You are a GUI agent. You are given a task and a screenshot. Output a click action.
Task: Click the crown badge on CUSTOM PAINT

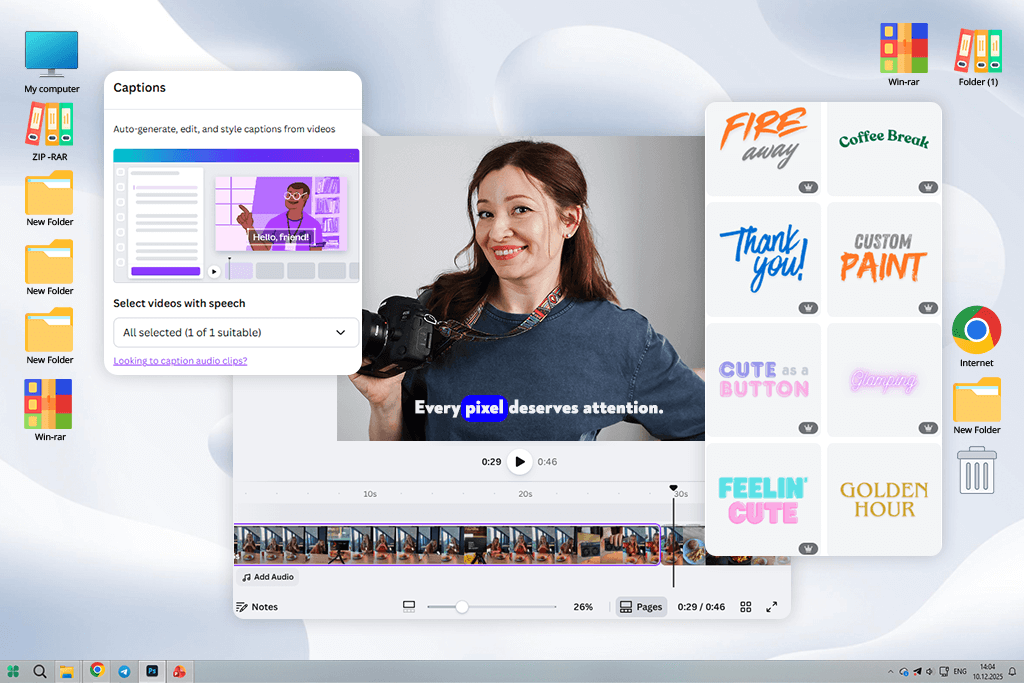coord(928,308)
